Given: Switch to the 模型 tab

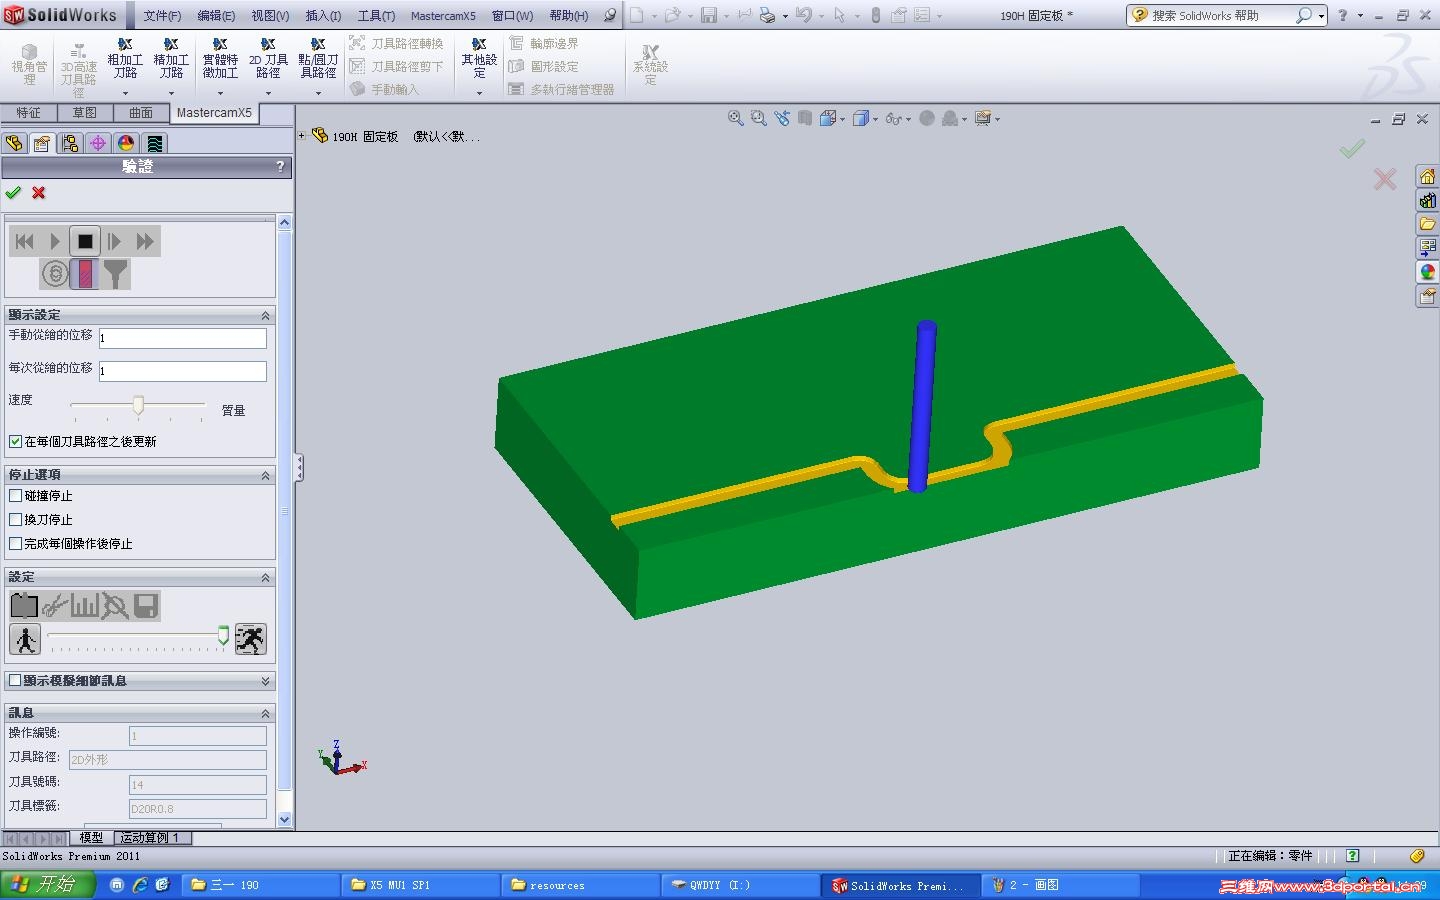Looking at the screenshot, I should tap(91, 838).
